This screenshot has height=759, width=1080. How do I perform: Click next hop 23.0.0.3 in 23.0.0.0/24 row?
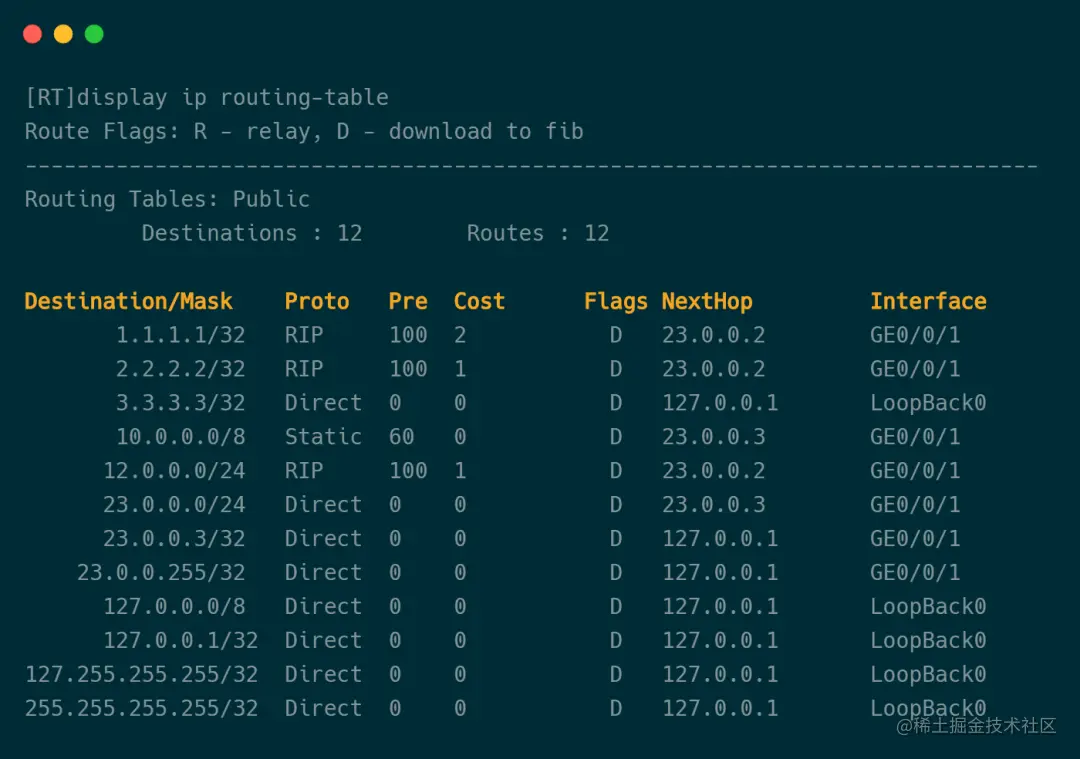714,504
